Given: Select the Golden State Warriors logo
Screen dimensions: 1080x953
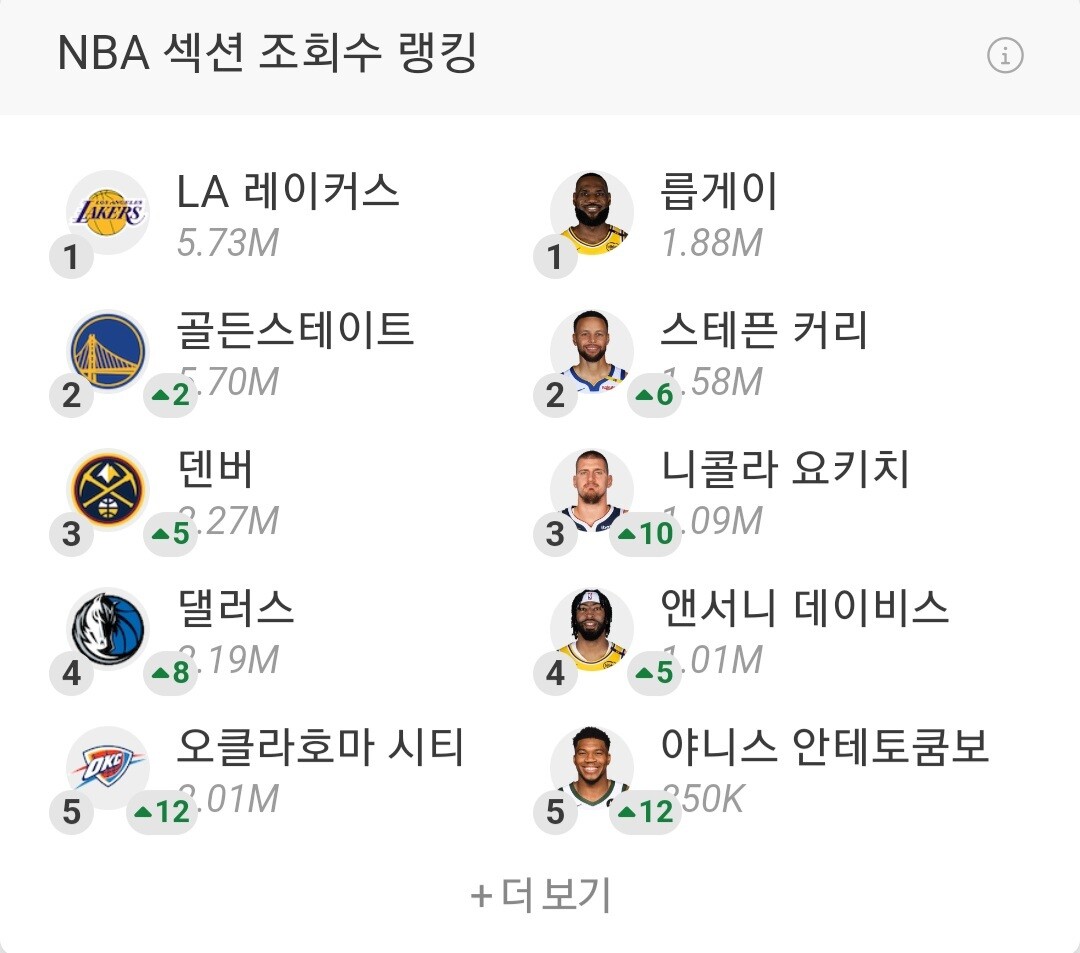Looking at the screenshot, I should (107, 351).
